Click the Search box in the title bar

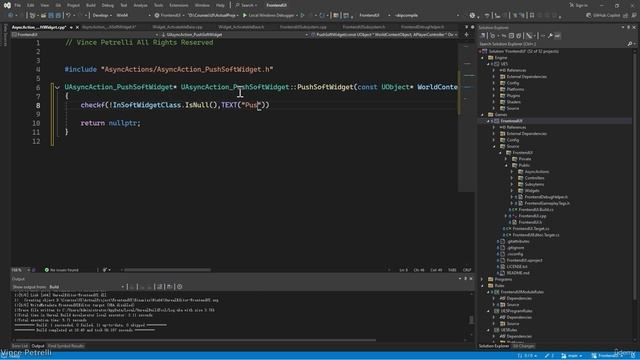click(247, 5)
